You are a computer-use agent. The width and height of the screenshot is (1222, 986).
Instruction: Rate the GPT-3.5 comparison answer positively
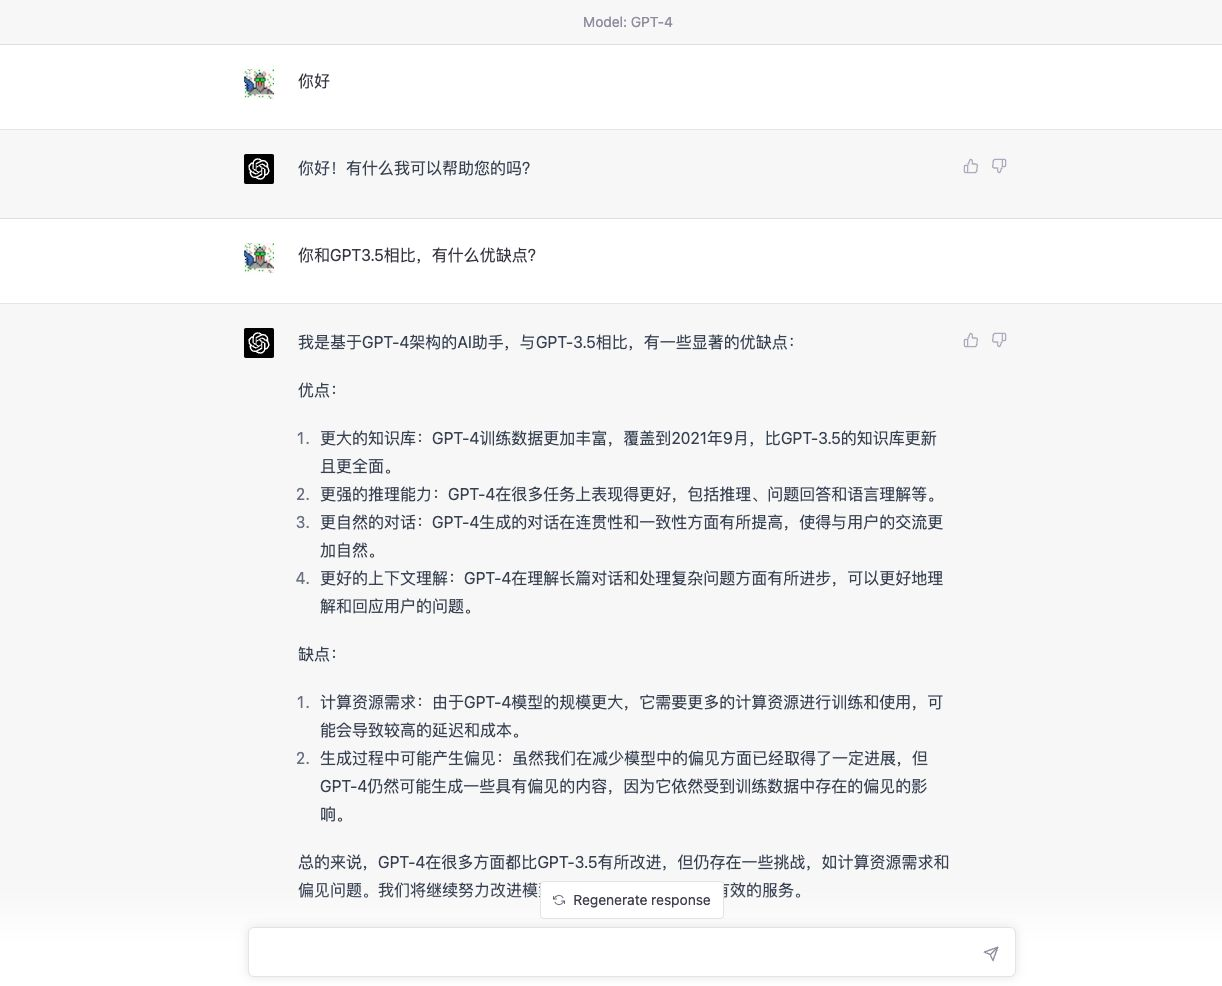[971, 340]
